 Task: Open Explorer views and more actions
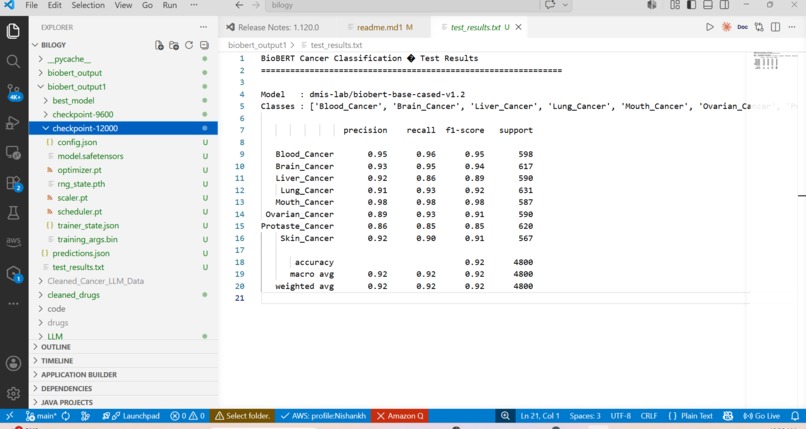tap(204, 27)
